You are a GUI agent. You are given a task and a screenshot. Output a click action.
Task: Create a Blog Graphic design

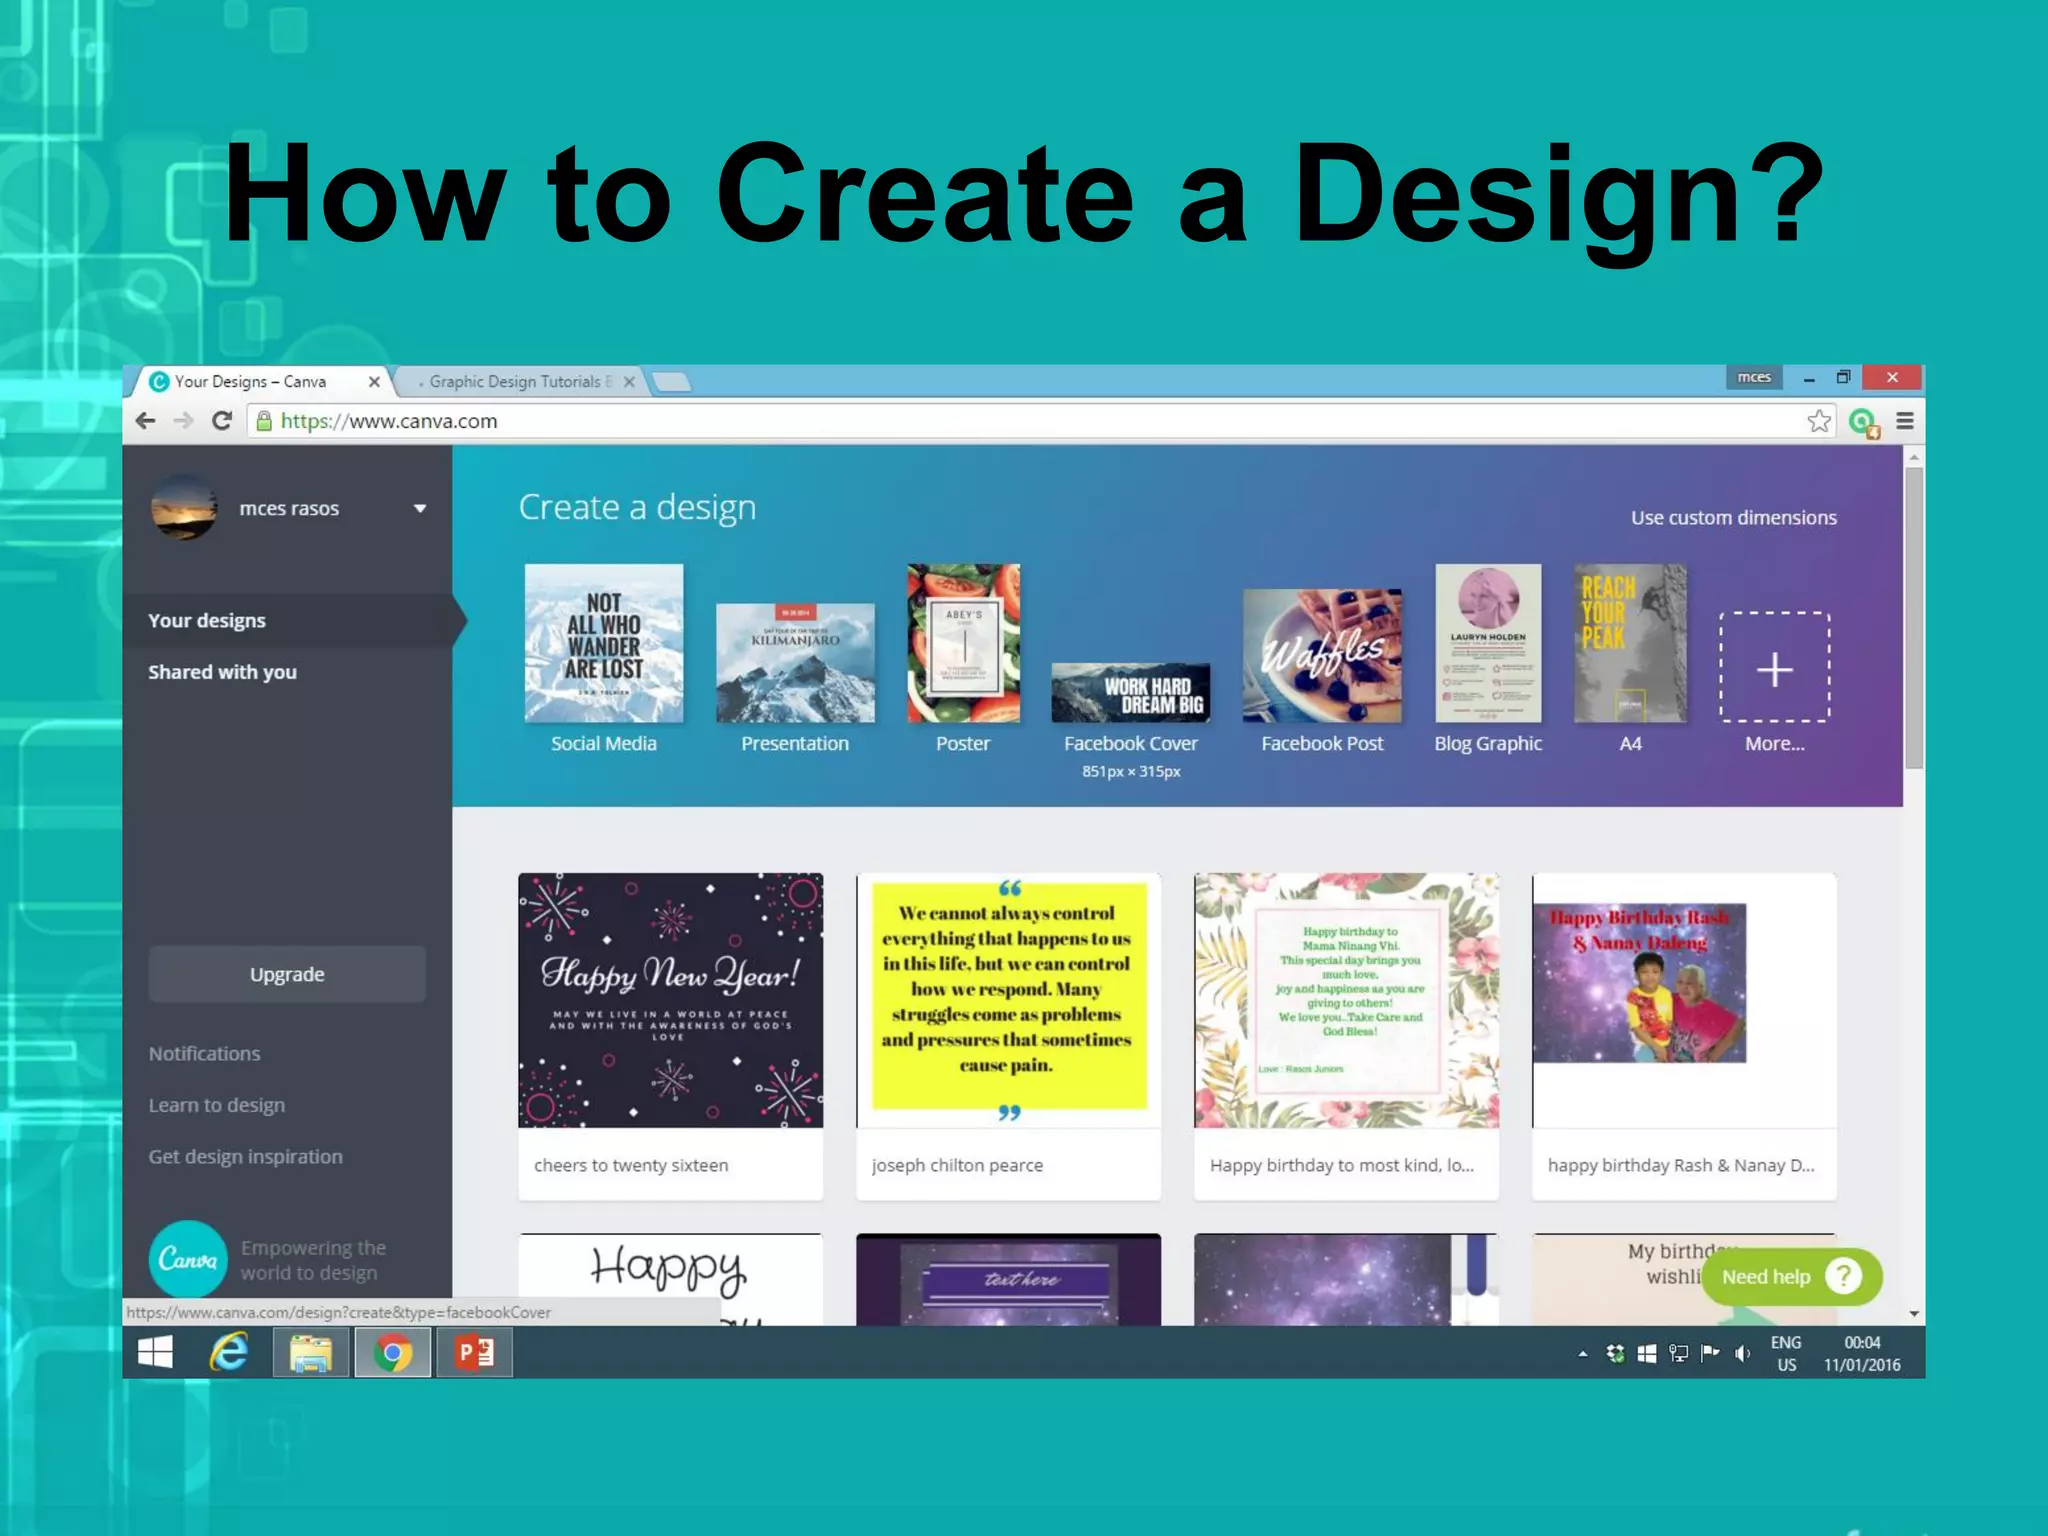click(1488, 643)
